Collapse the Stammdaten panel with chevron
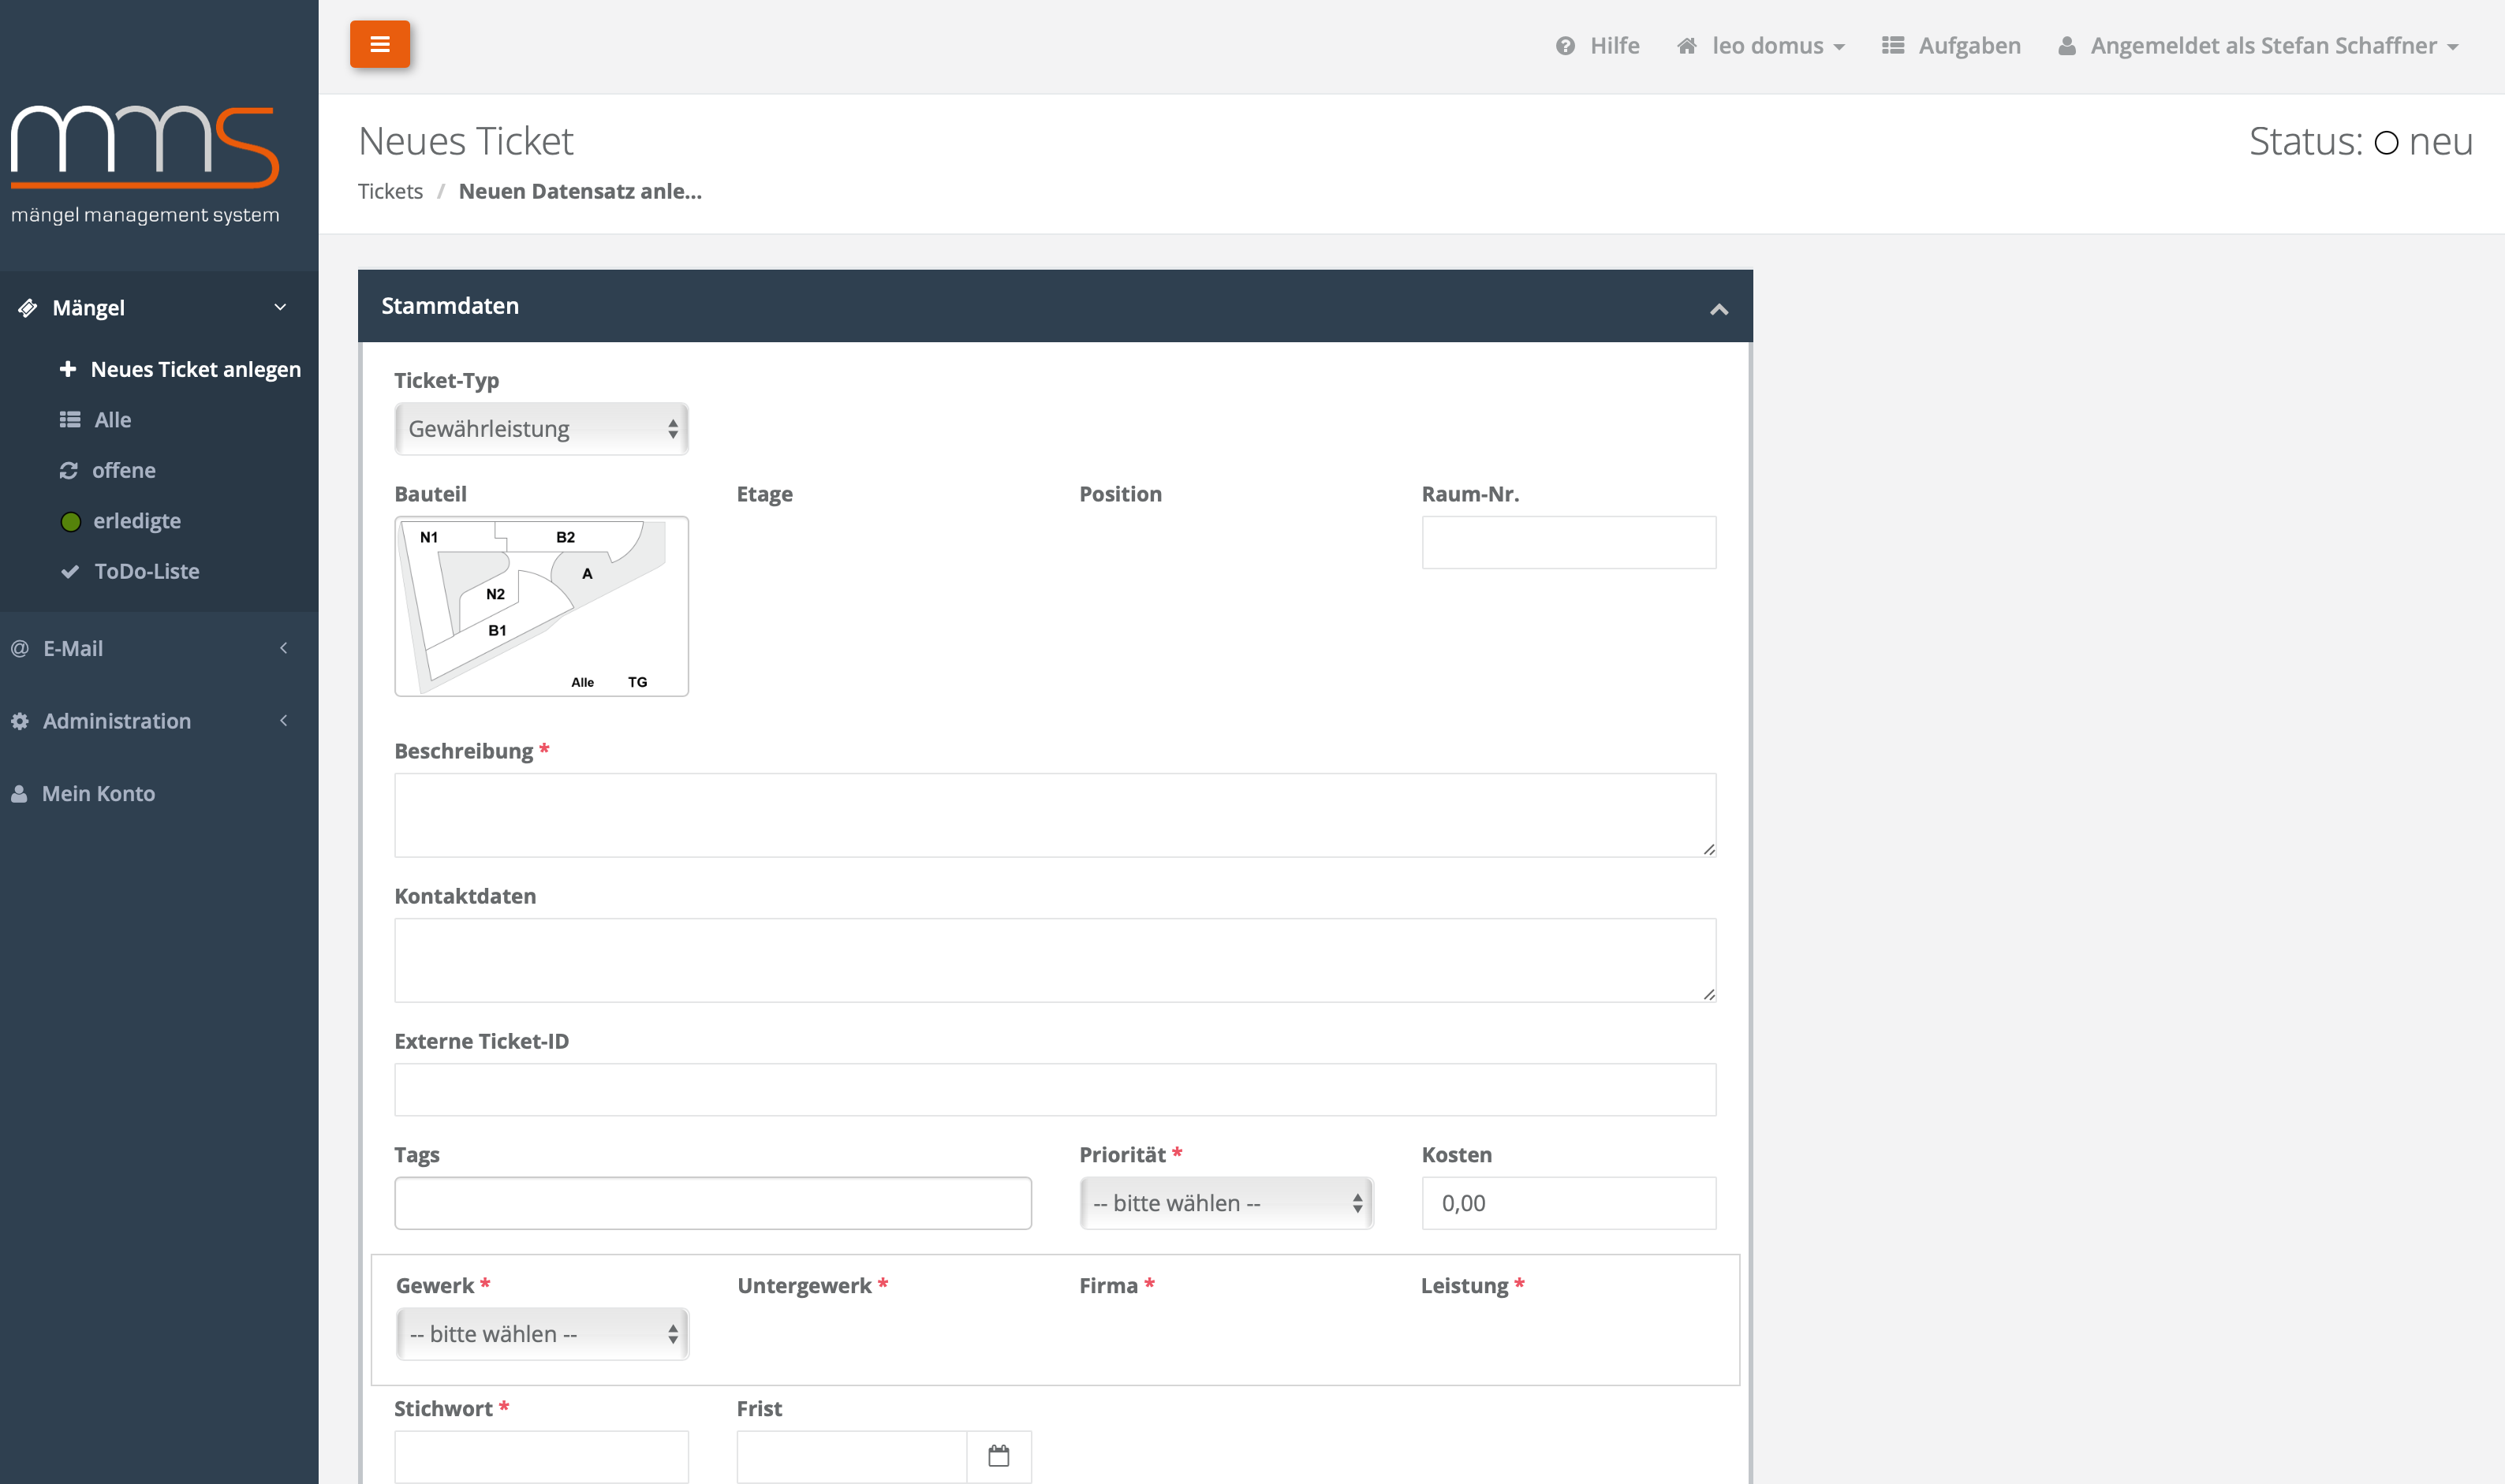The height and width of the screenshot is (1484, 2505). (x=1719, y=309)
